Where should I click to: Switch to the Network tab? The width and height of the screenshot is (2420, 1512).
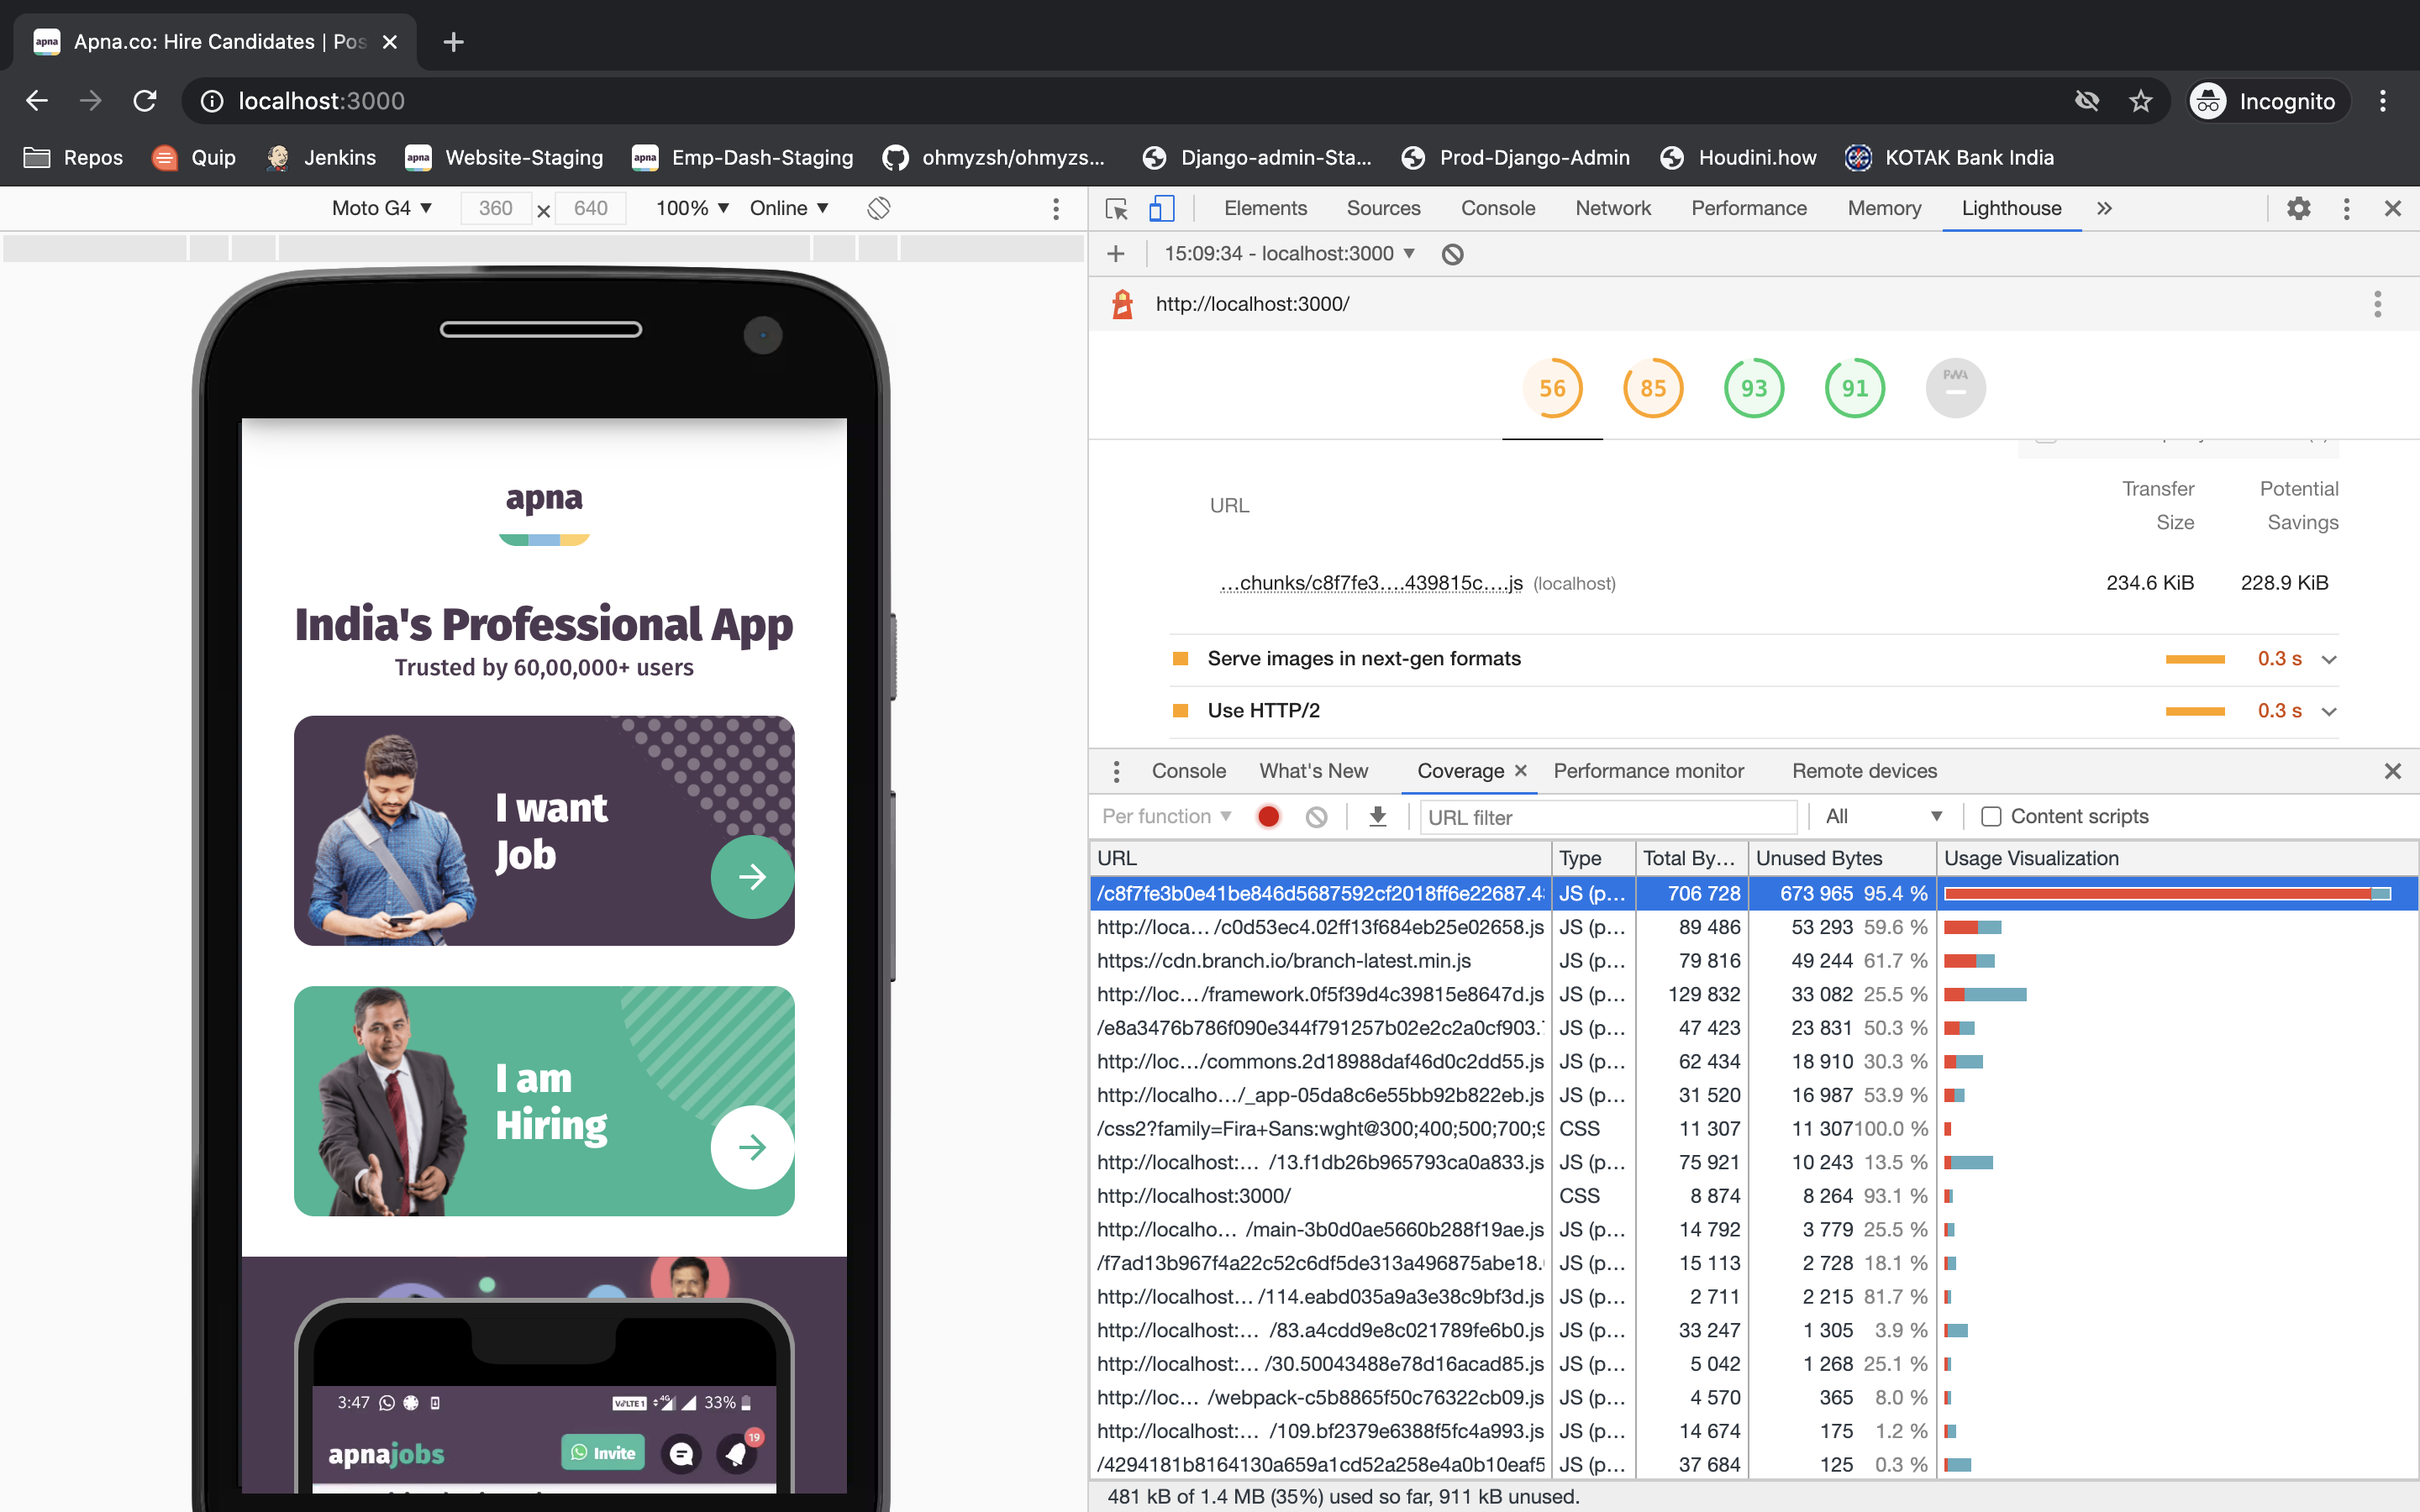pos(1612,208)
